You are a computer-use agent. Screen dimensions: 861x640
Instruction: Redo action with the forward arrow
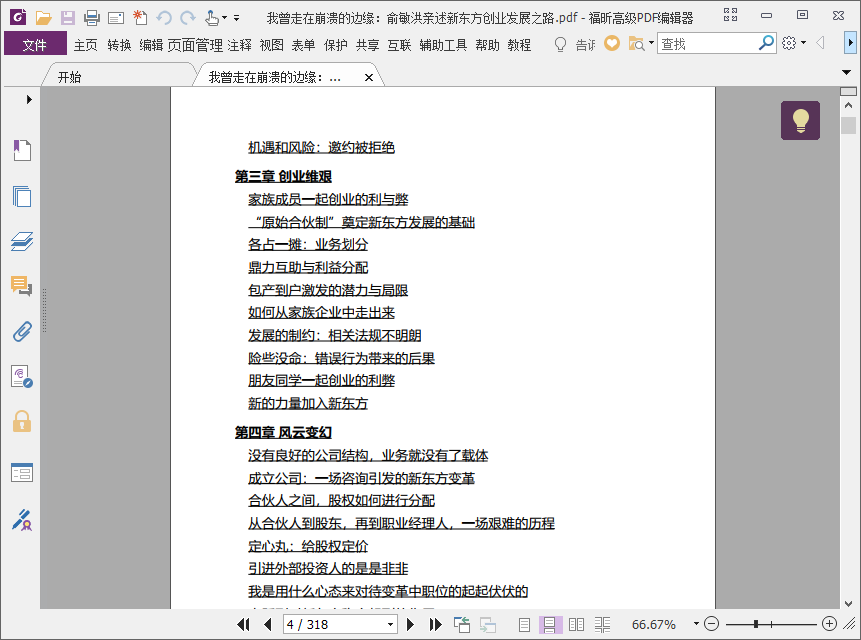[x=188, y=18]
